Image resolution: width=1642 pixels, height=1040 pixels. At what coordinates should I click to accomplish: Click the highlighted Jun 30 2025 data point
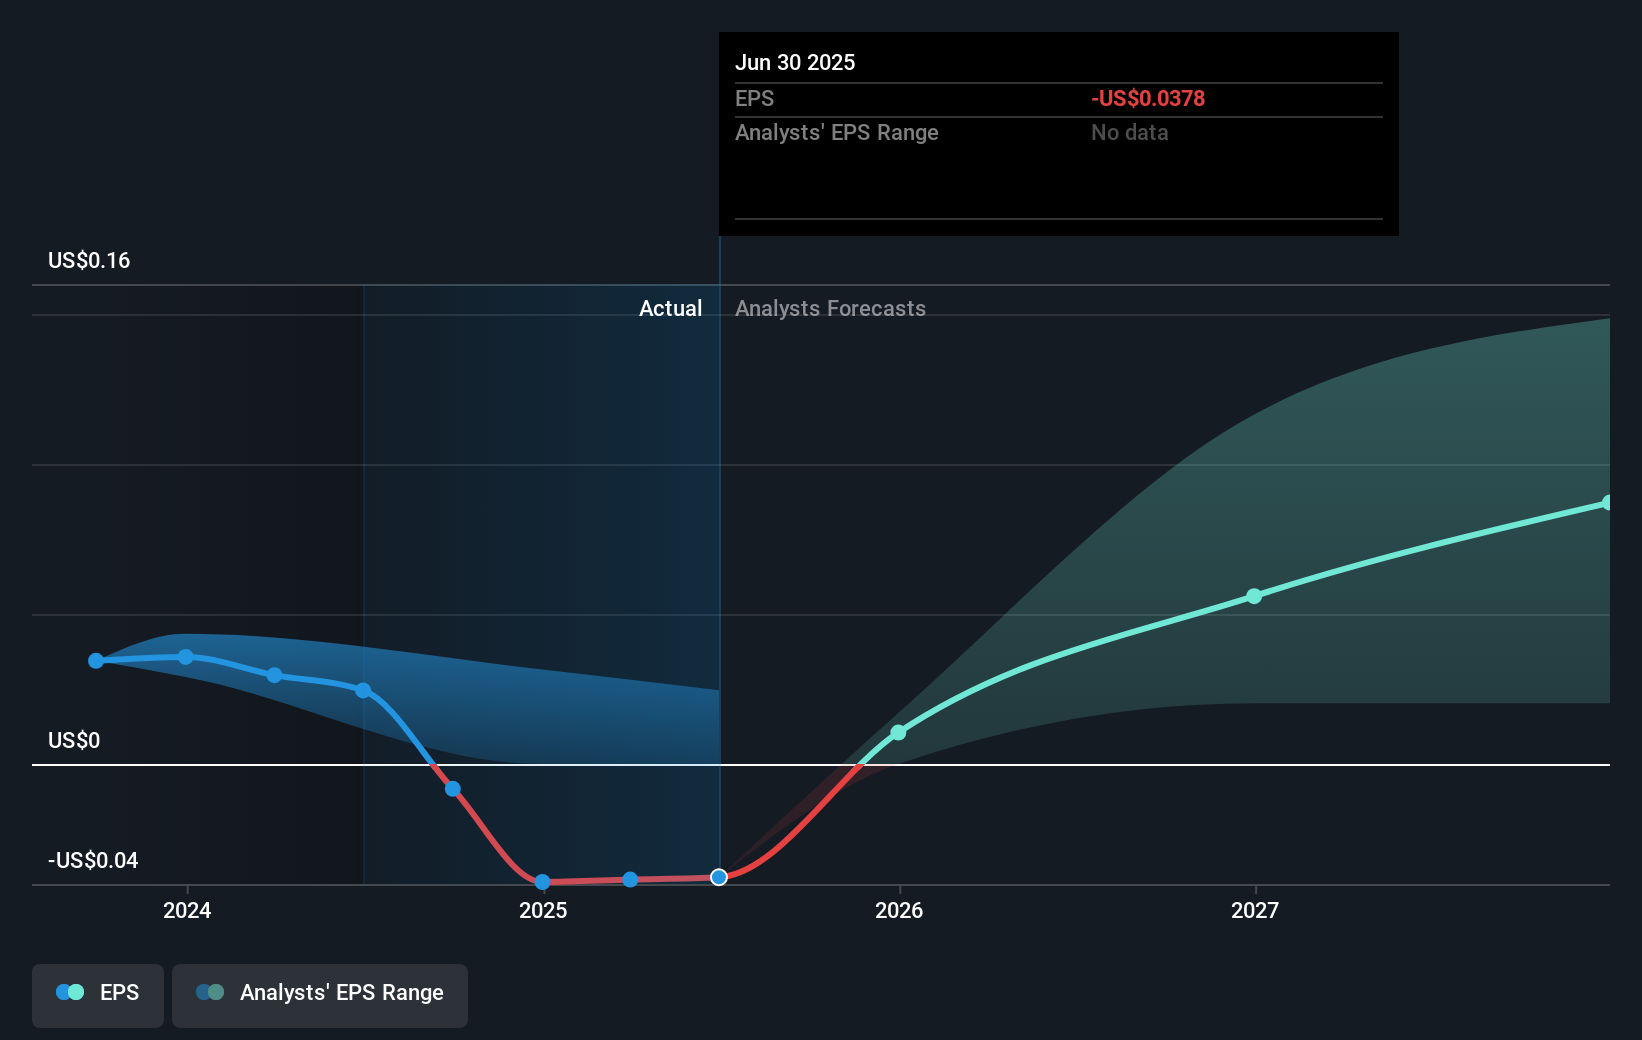719,877
